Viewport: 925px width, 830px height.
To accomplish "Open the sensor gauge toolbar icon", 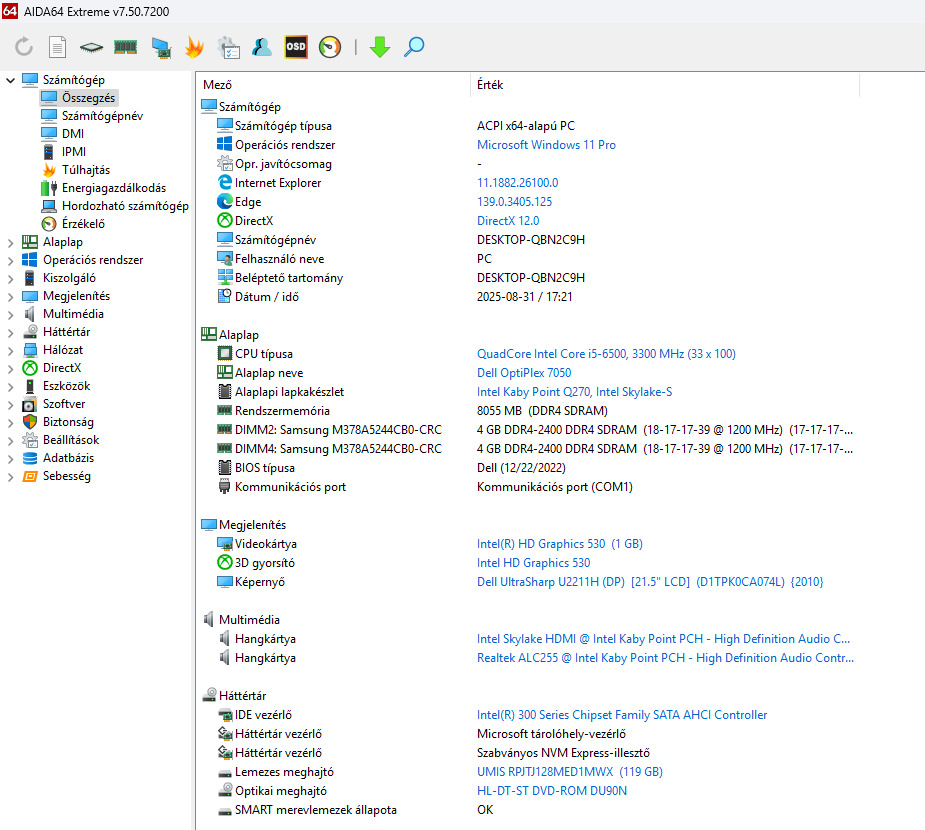I will [330, 47].
